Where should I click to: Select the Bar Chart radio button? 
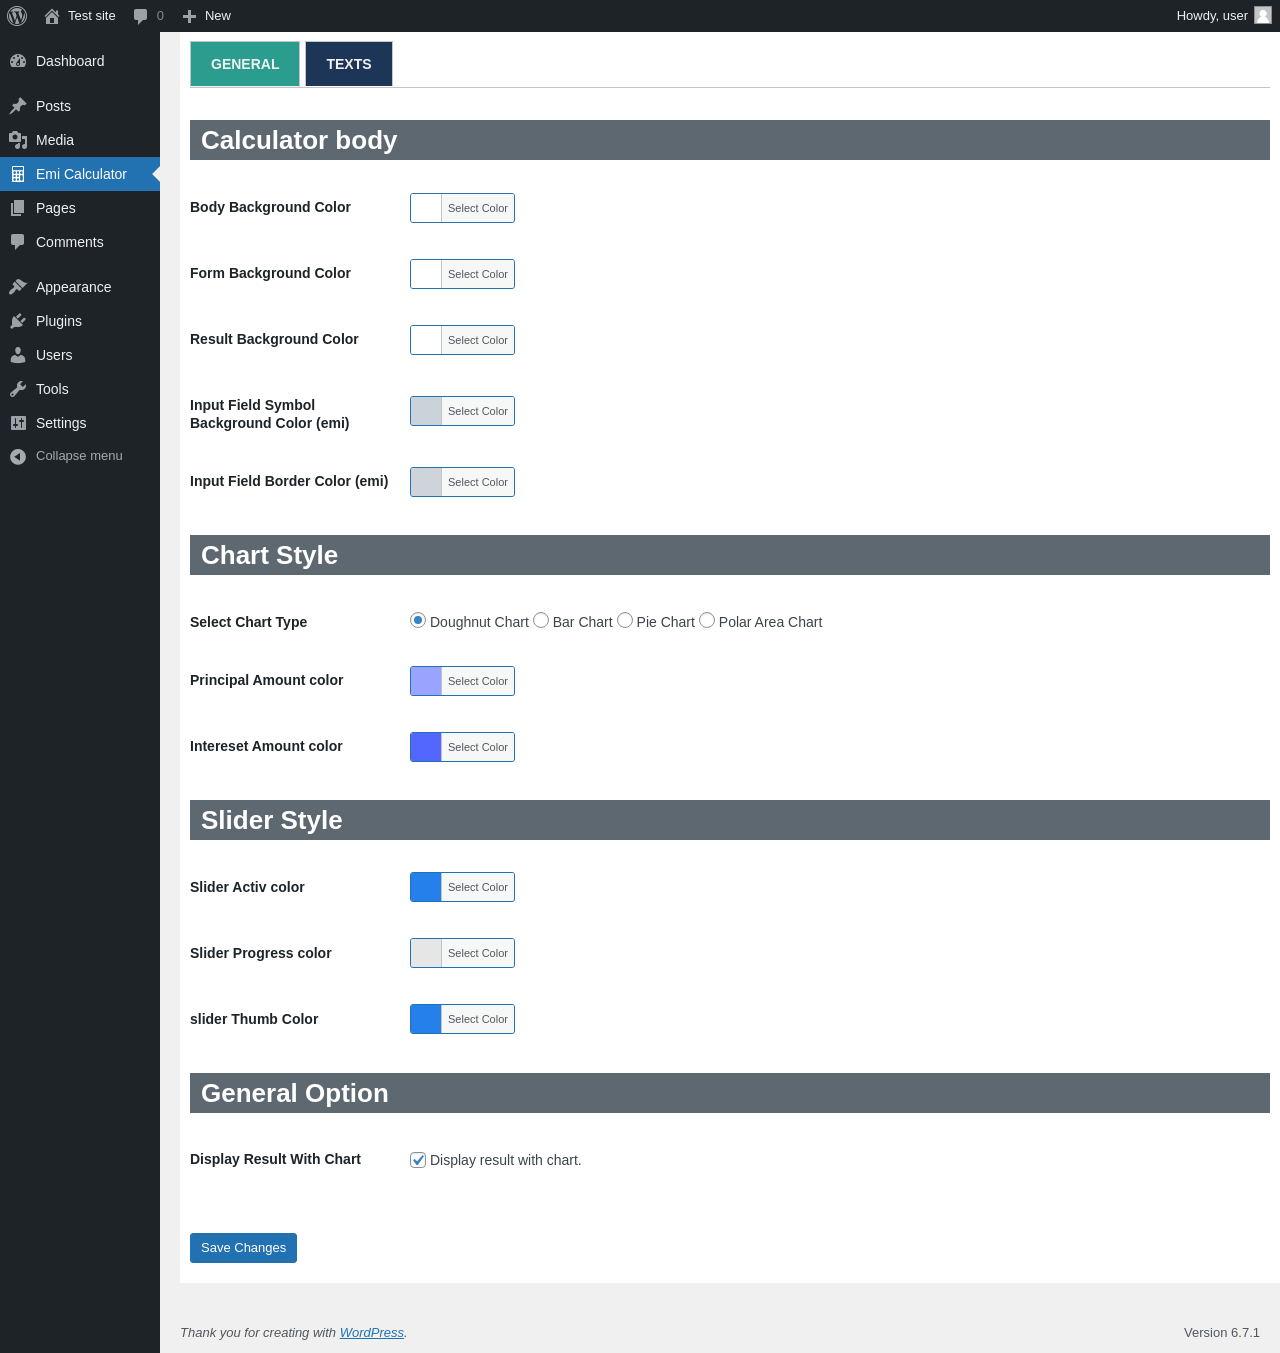click(541, 620)
